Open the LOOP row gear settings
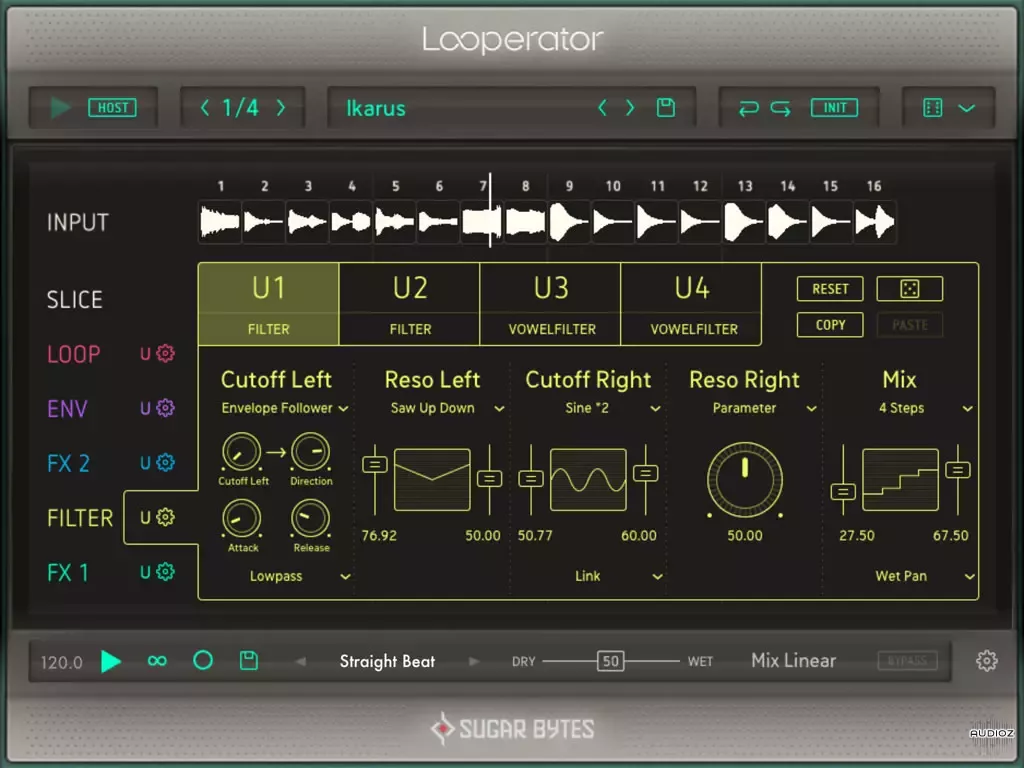 click(166, 353)
